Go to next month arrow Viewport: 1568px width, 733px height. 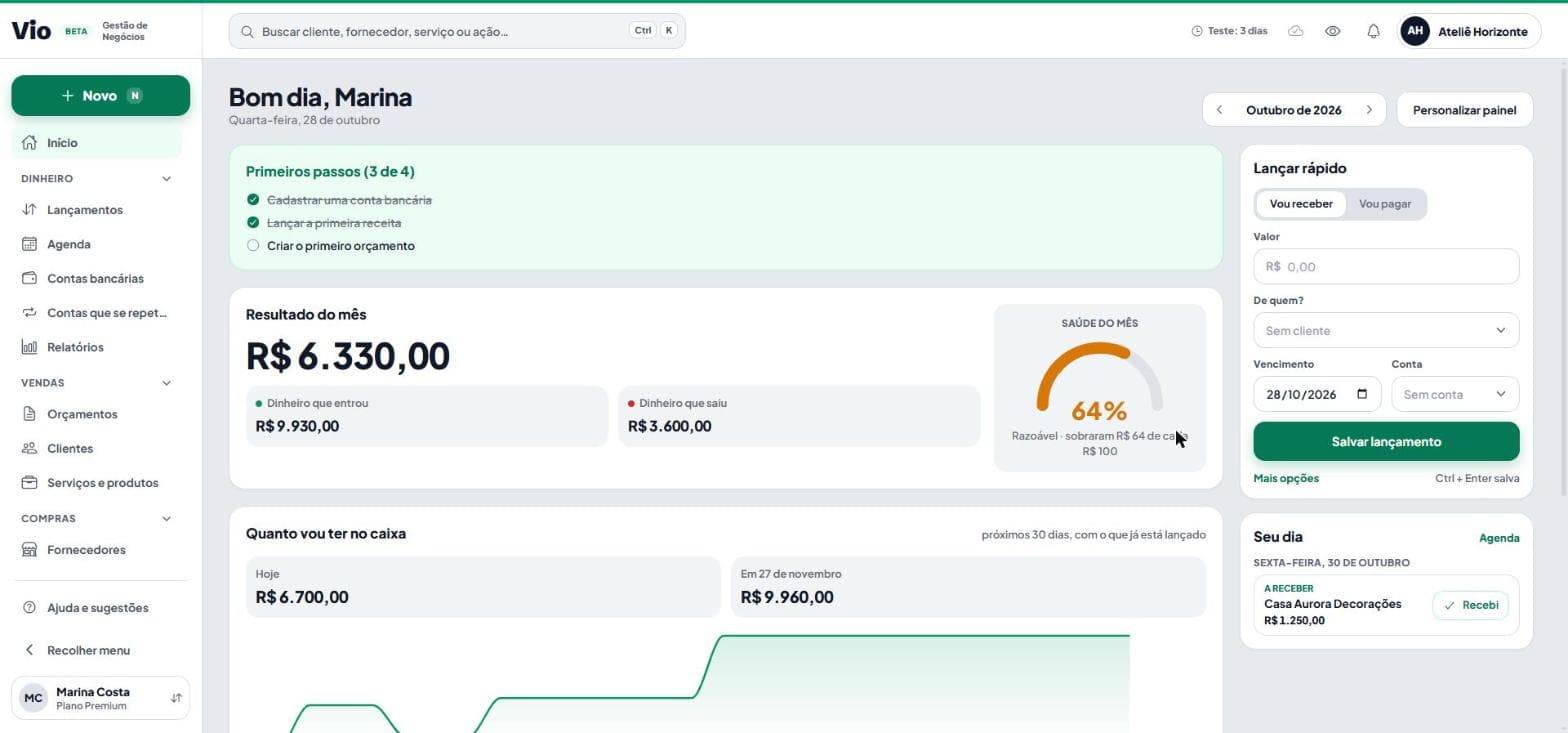click(1369, 110)
